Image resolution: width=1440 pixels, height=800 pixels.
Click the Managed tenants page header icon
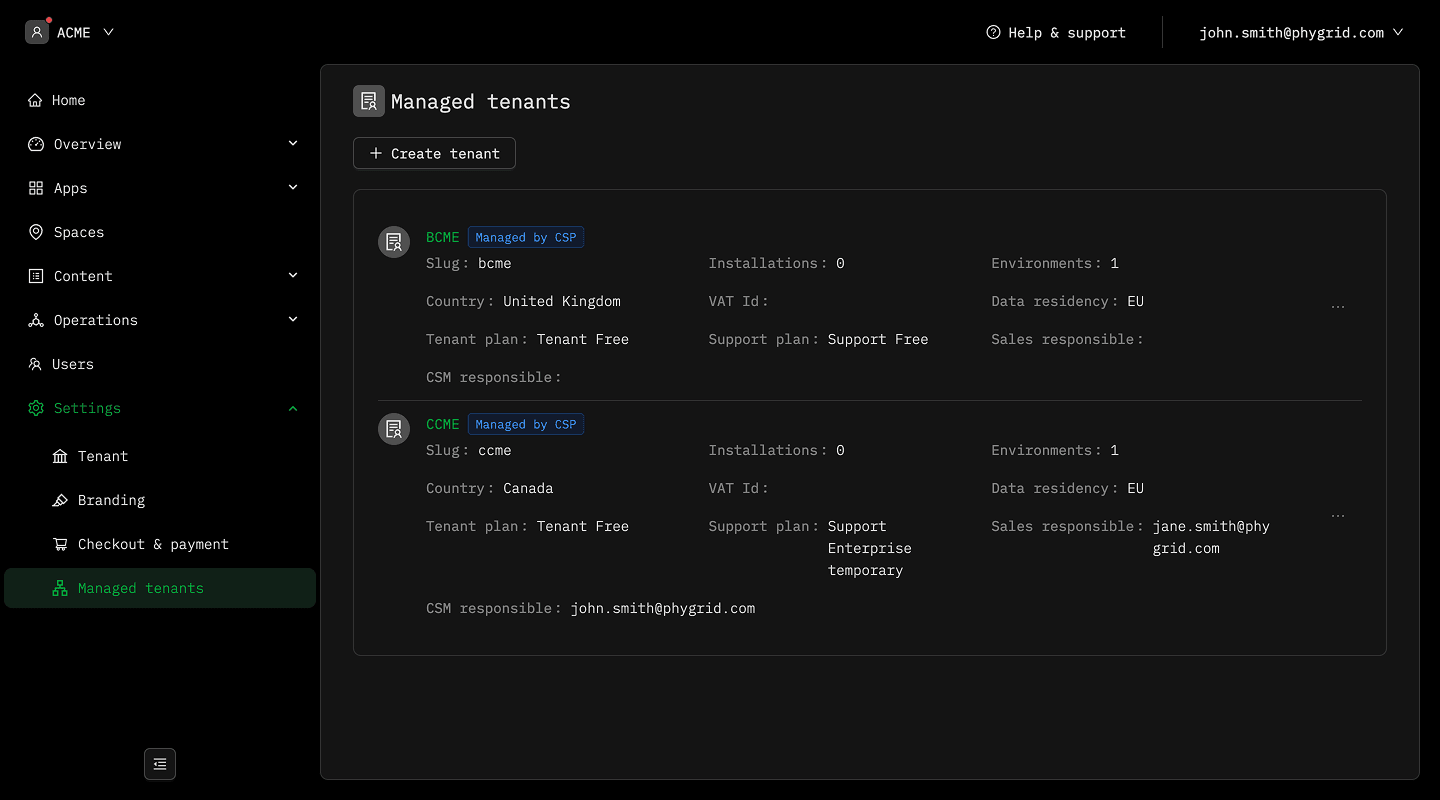tap(369, 101)
